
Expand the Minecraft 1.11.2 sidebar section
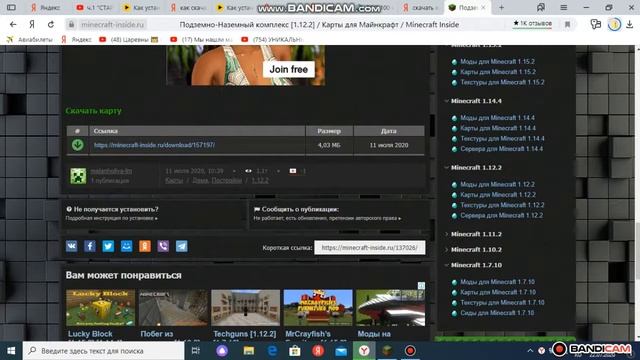tap(446, 234)
